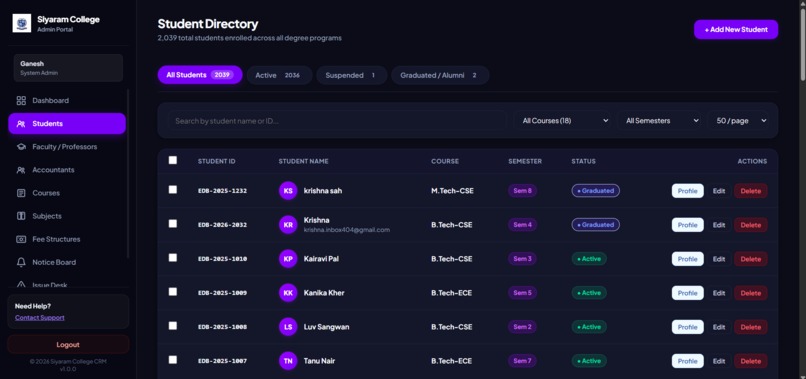
Task: Click the TN avatar for Tanu Nair
Action: (288, 361)
